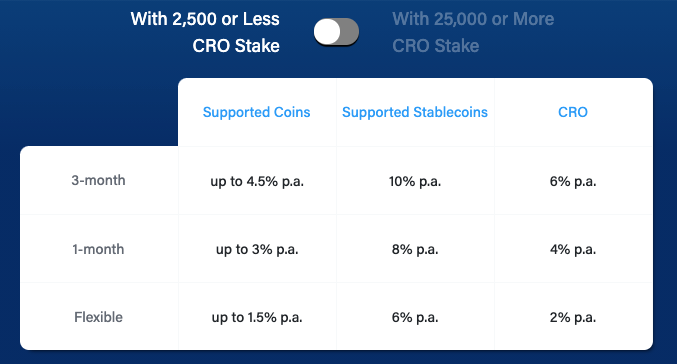Click the "up to 4.5% p.a." cell
The width and height of the screenshot is (677, 364).
click(257, 181)
